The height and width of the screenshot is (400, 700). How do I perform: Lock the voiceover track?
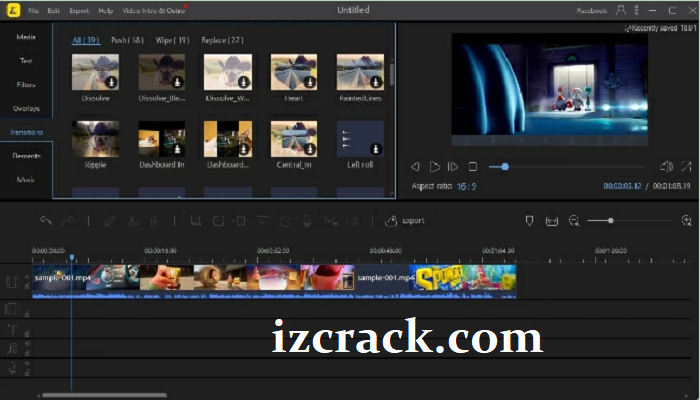coord(27,373)
